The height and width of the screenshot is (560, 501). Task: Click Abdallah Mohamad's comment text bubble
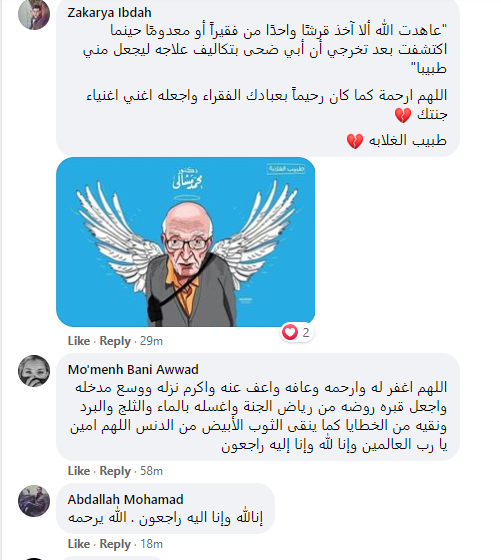point(165,509)
